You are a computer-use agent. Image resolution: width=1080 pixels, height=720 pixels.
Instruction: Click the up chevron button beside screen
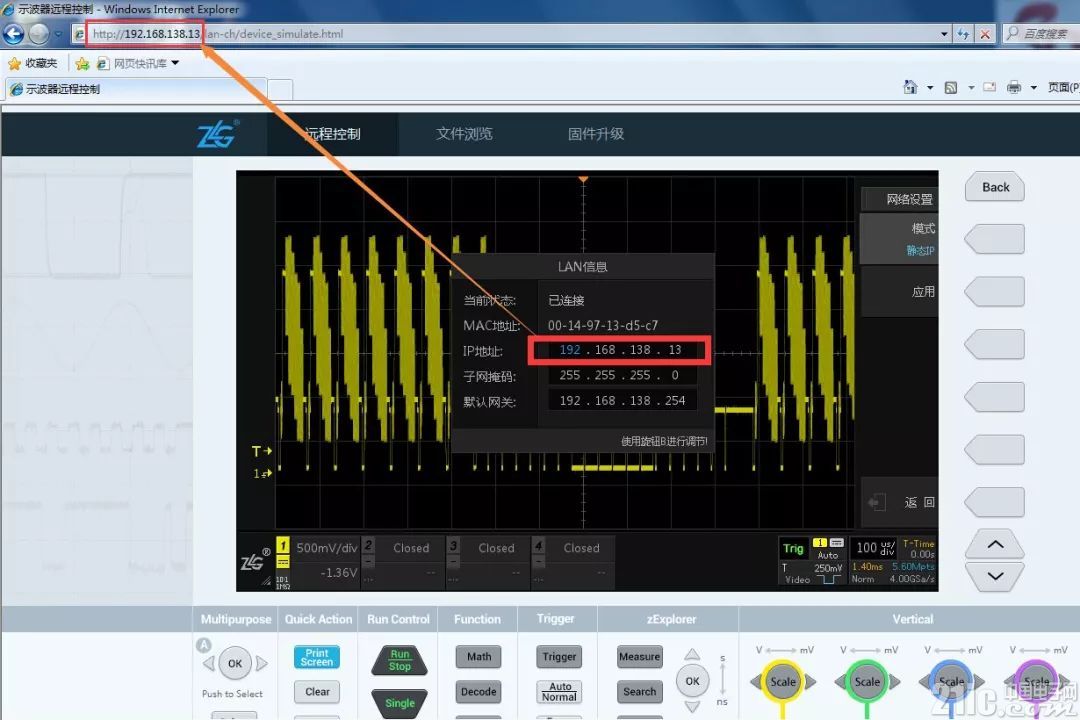tap(995, 544)
